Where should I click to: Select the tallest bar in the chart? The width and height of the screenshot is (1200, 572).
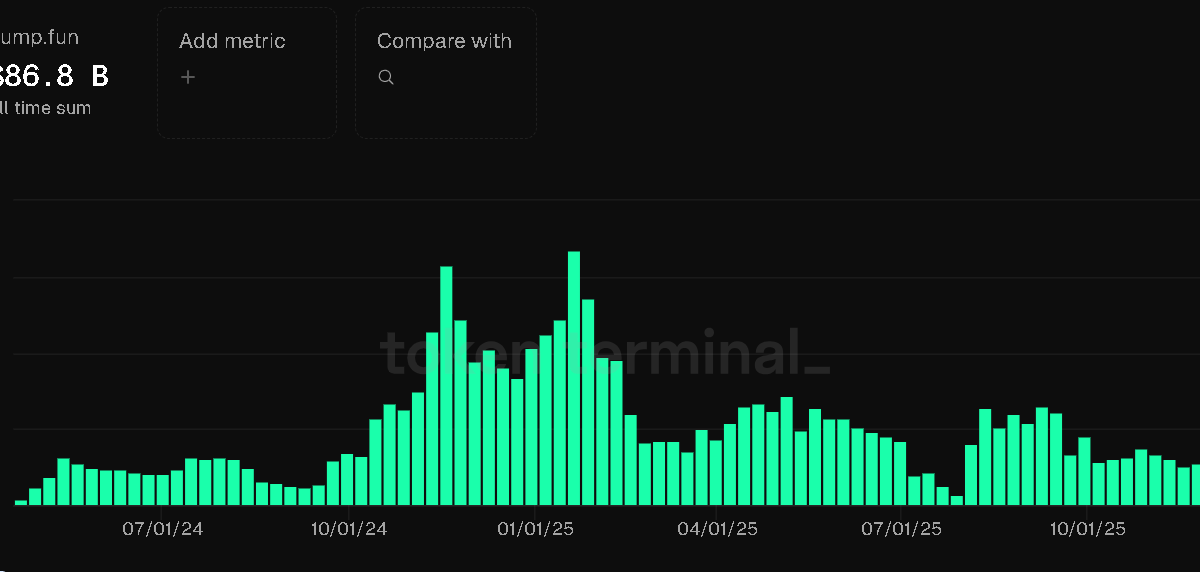tap(574, 378)
